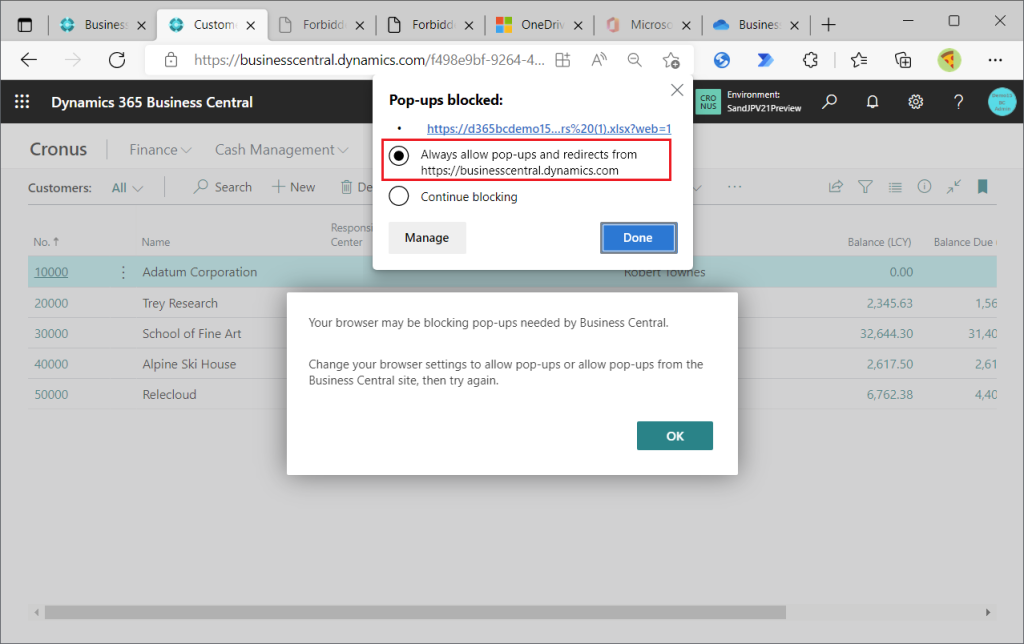Viewport: 1024px width, 644px height.
Task: Open the Customers All view dropdown
Action: (127, 188)
